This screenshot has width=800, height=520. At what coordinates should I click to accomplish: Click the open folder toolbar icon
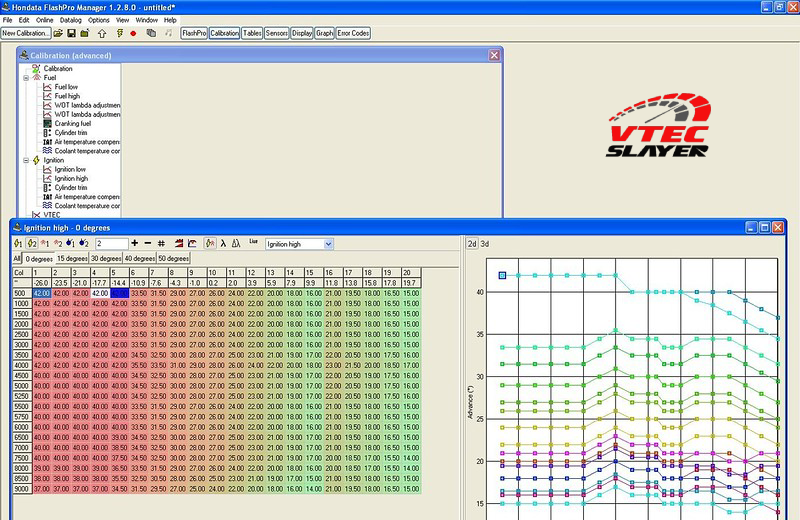tap(58, 33)
